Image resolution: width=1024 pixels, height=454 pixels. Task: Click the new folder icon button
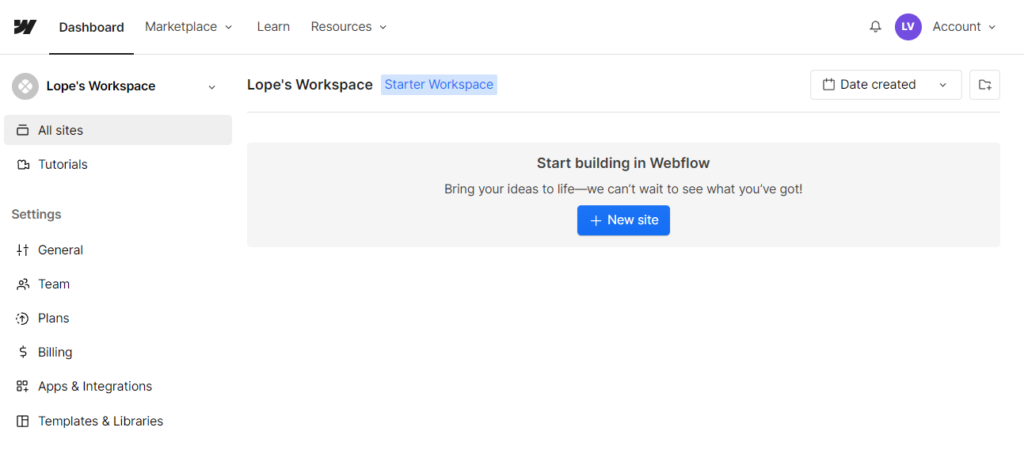(x=984, y=85)
